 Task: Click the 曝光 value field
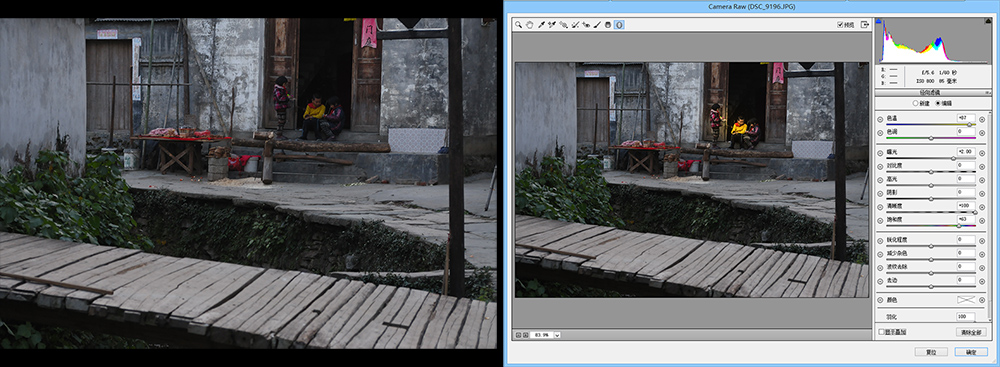[x=966, y=152]
